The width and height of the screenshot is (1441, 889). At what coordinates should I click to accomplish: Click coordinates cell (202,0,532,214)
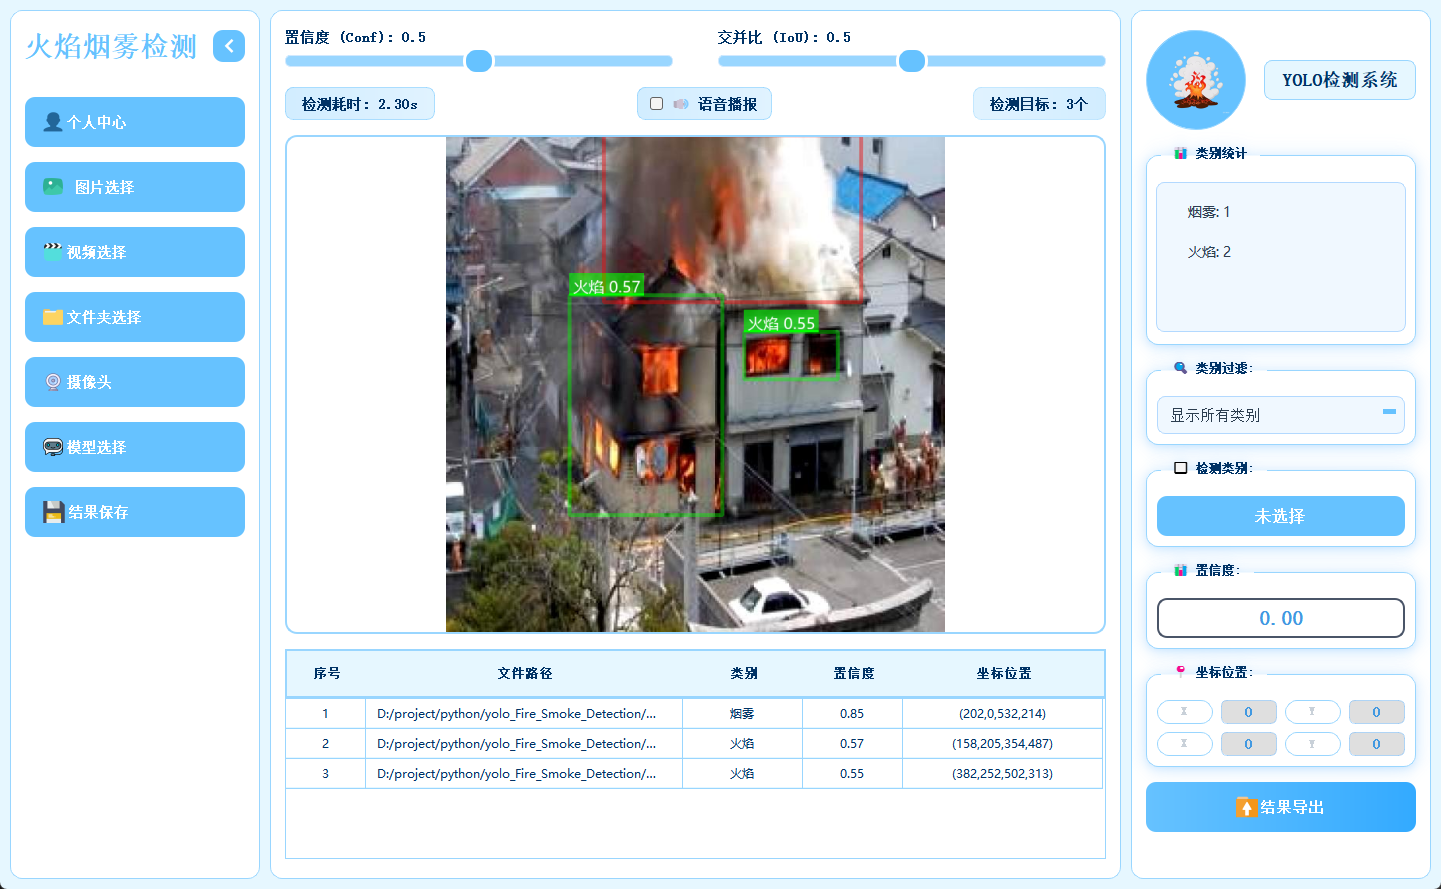pyautogui.click(x=1002, y=713)
